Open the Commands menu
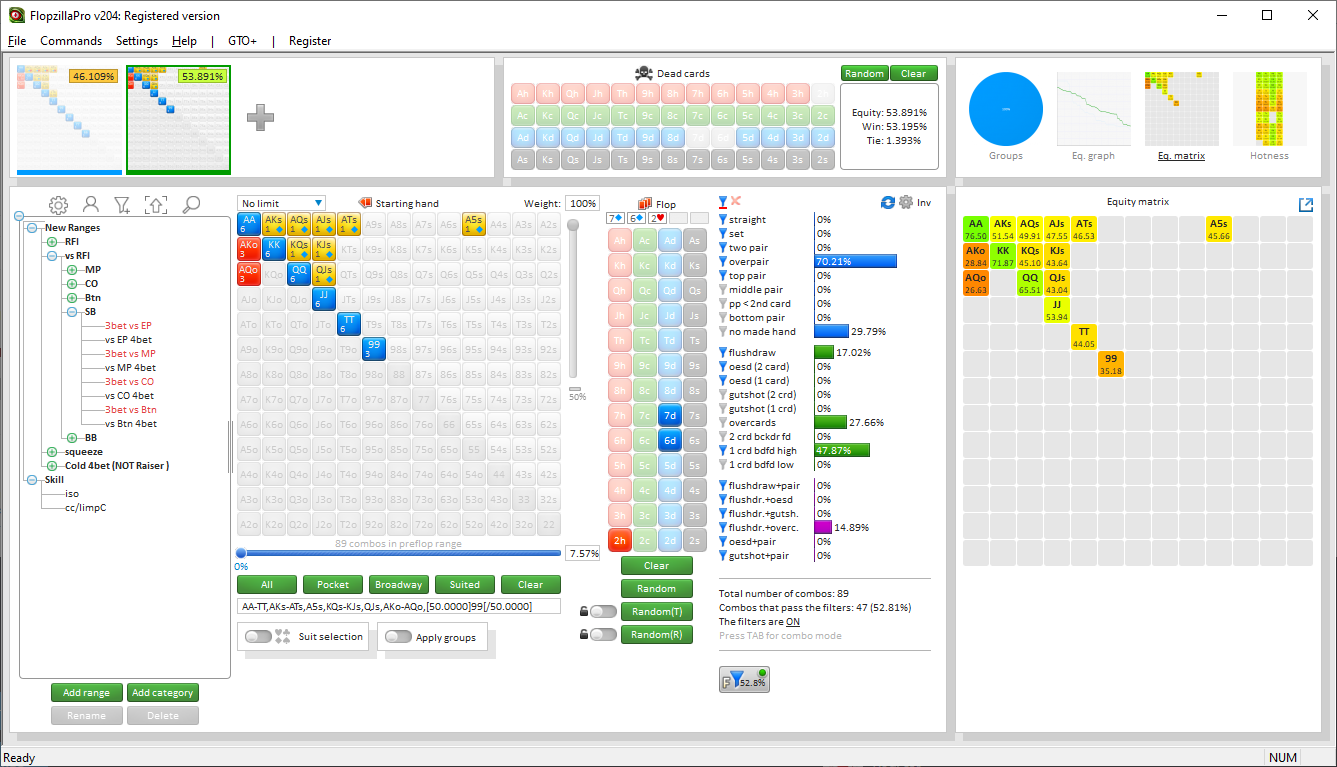 (x=71, y=41)
